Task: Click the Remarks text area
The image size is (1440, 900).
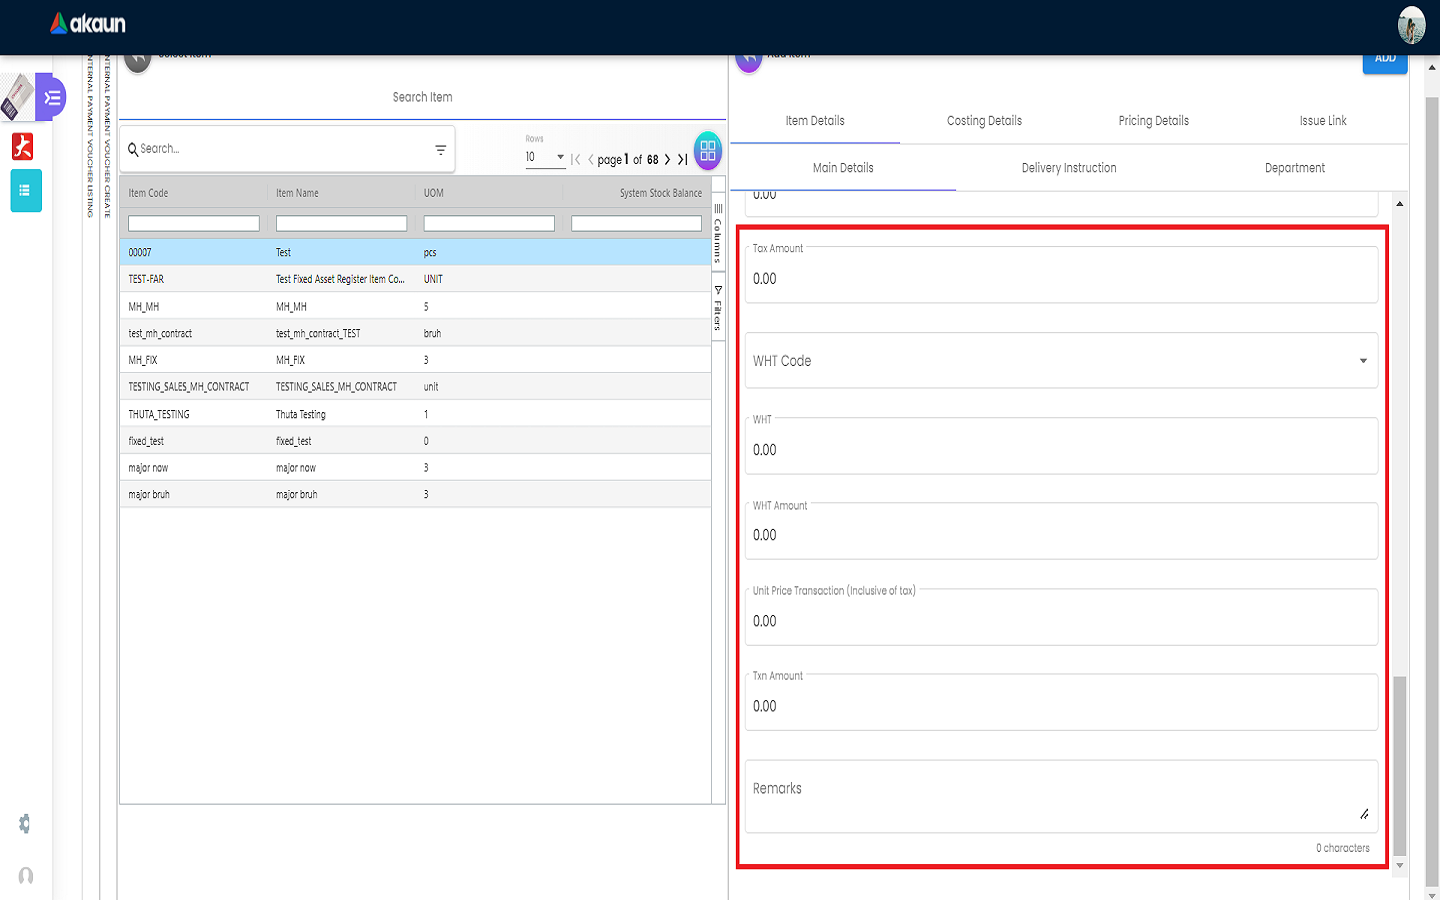Action: pyautogui.click(x=1060, y=796)
